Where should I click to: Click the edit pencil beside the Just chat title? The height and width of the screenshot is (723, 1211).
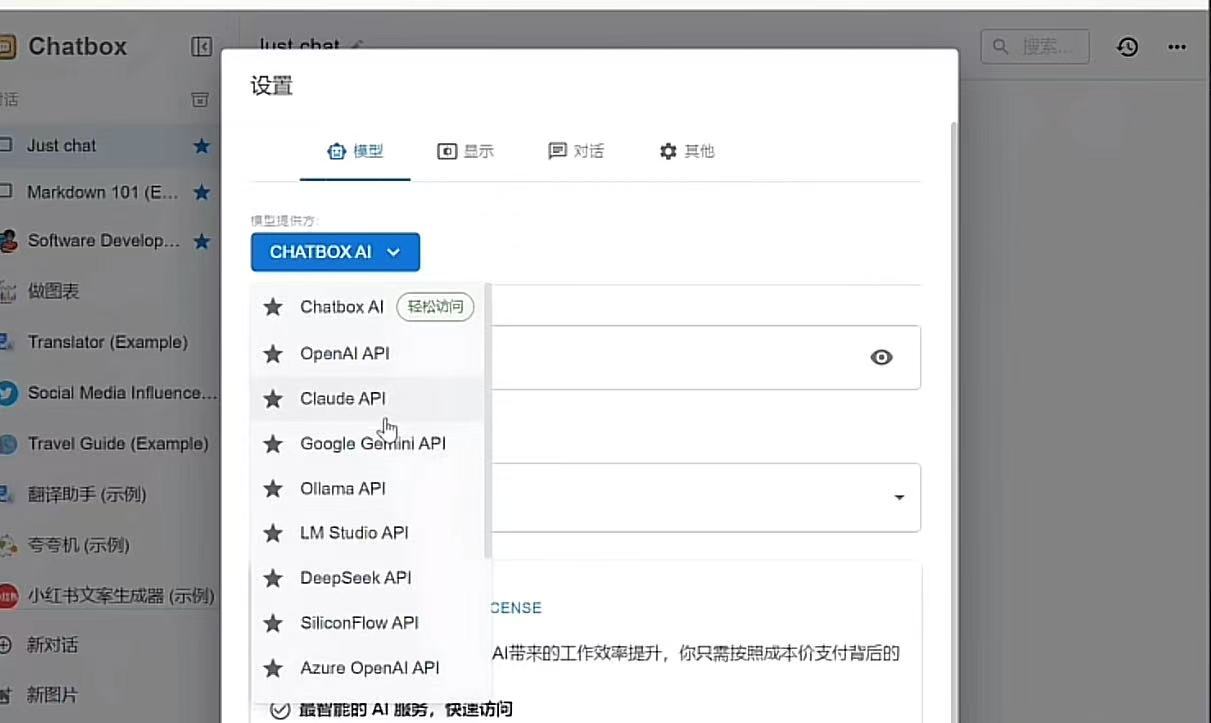click(x=358, y=46)
